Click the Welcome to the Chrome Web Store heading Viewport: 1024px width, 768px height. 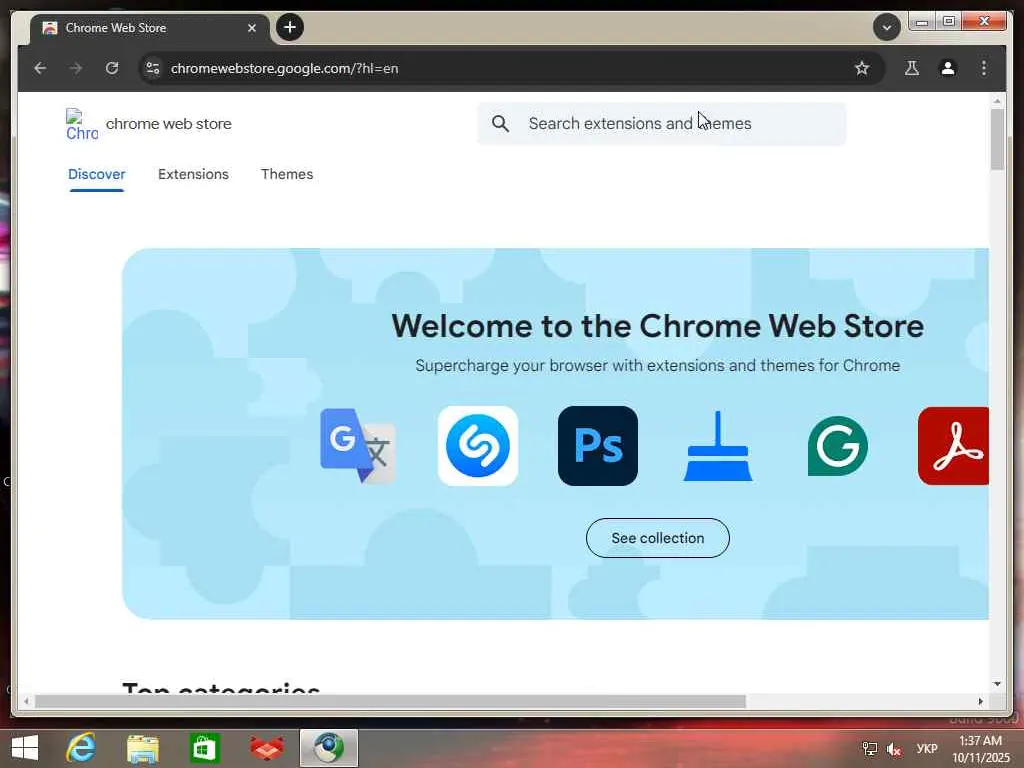click(x=658, y=326)
